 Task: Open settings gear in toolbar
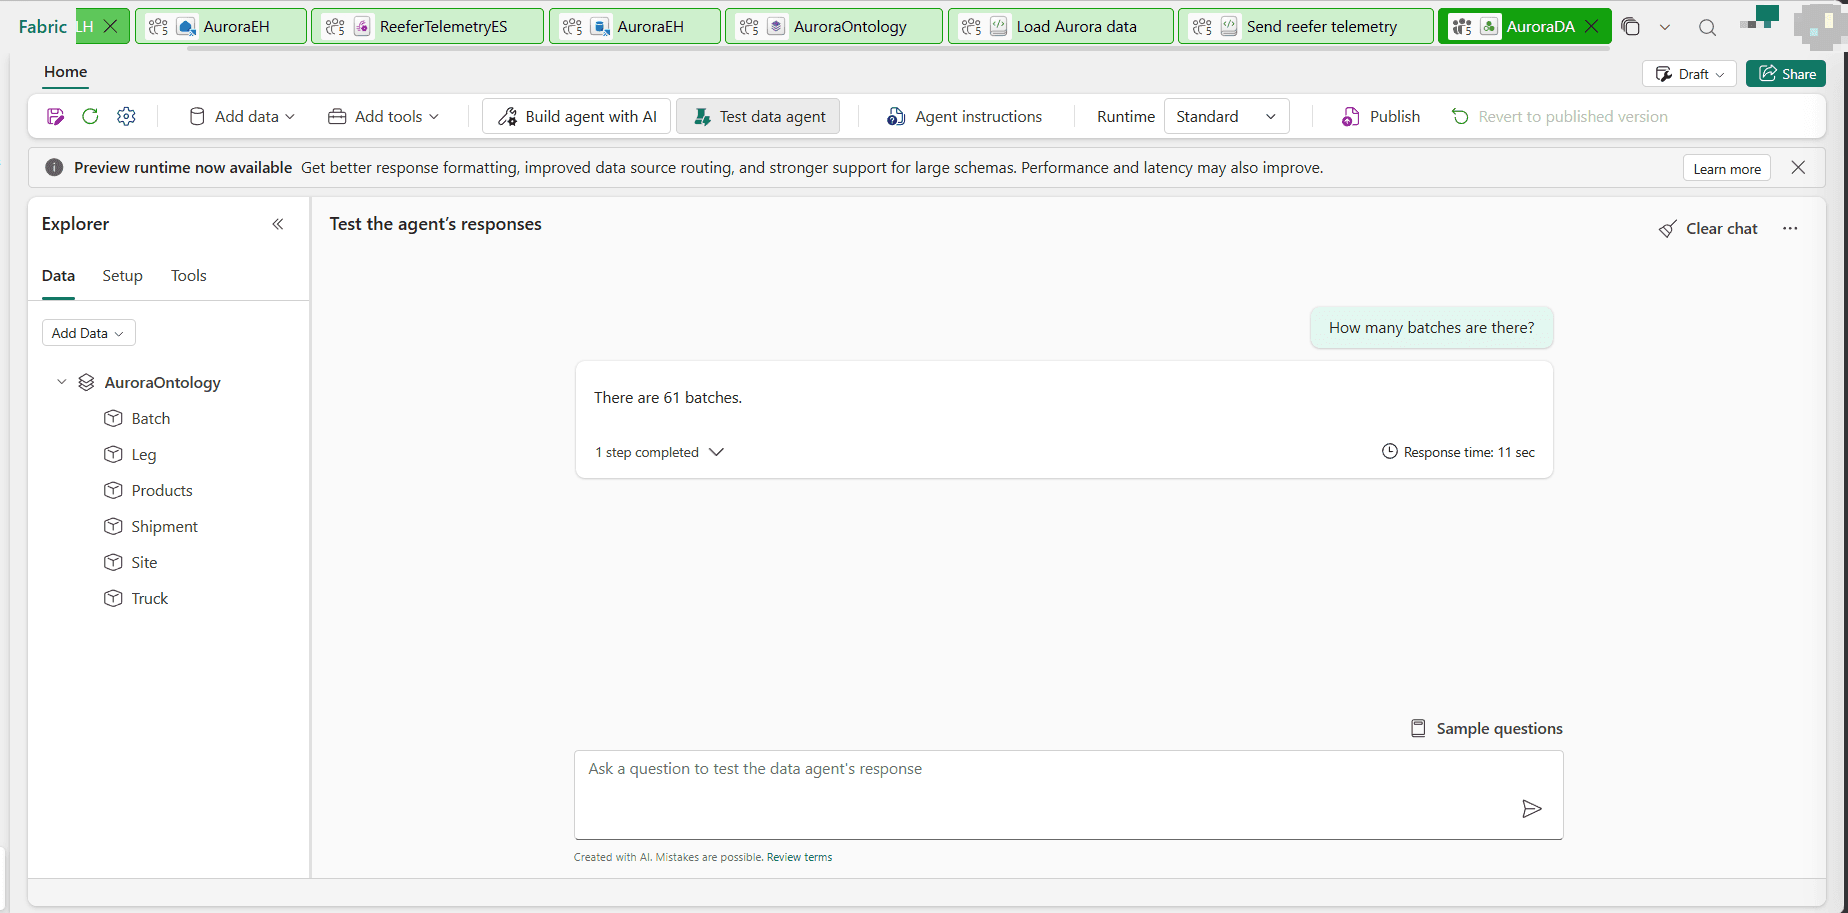126,117
